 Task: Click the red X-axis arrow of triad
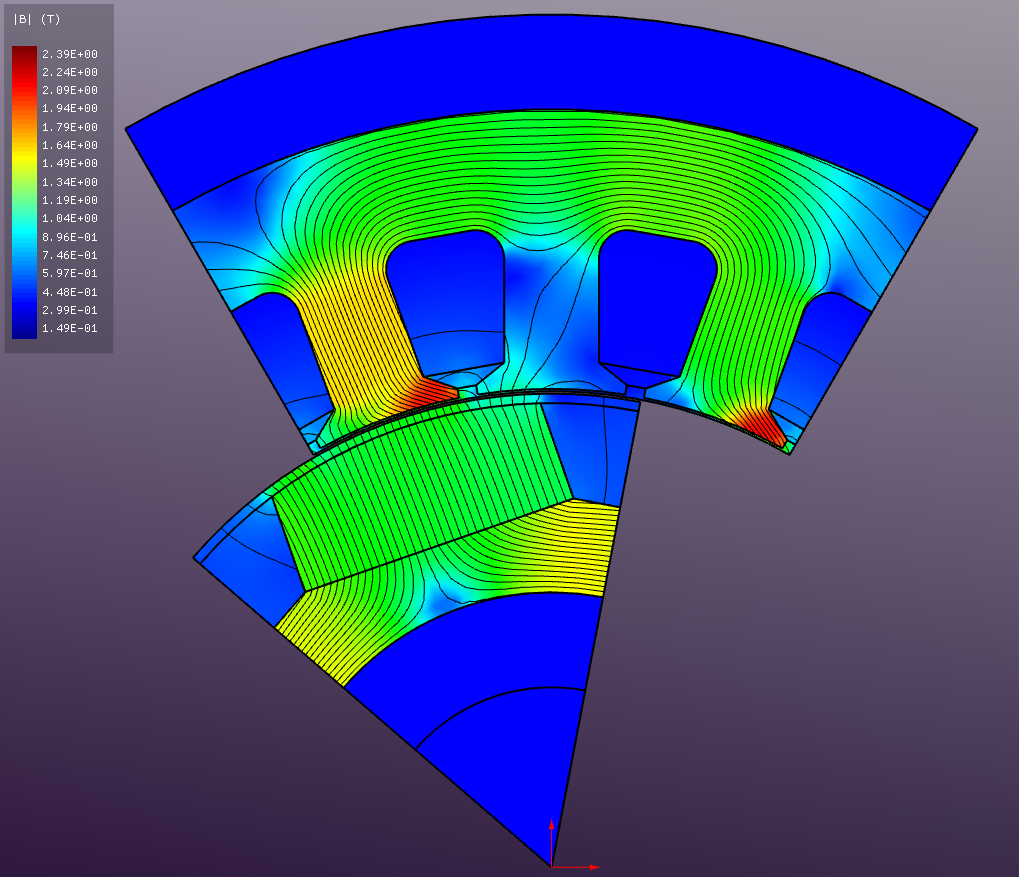coord(591,866)
